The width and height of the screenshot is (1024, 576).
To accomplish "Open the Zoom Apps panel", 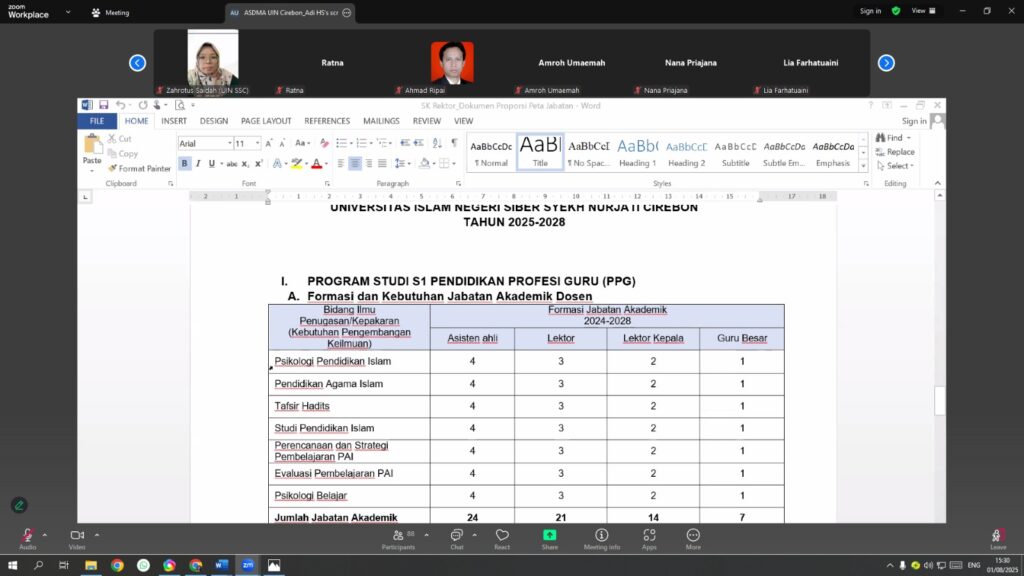I will click(x=649, y=539).
